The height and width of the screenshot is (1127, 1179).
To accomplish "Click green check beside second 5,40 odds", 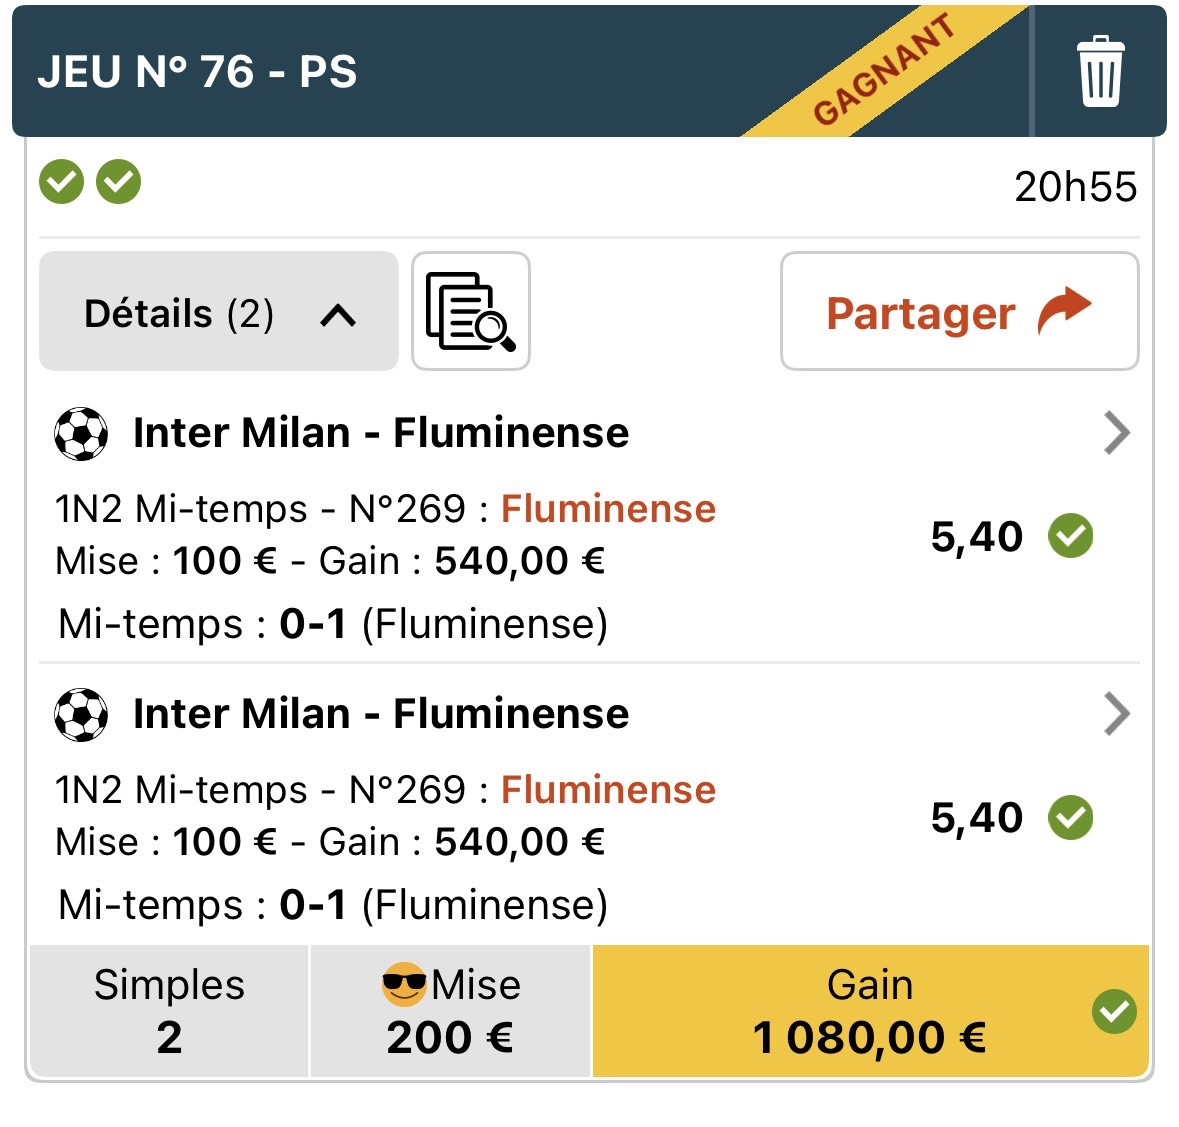I will click(1071, 817).
